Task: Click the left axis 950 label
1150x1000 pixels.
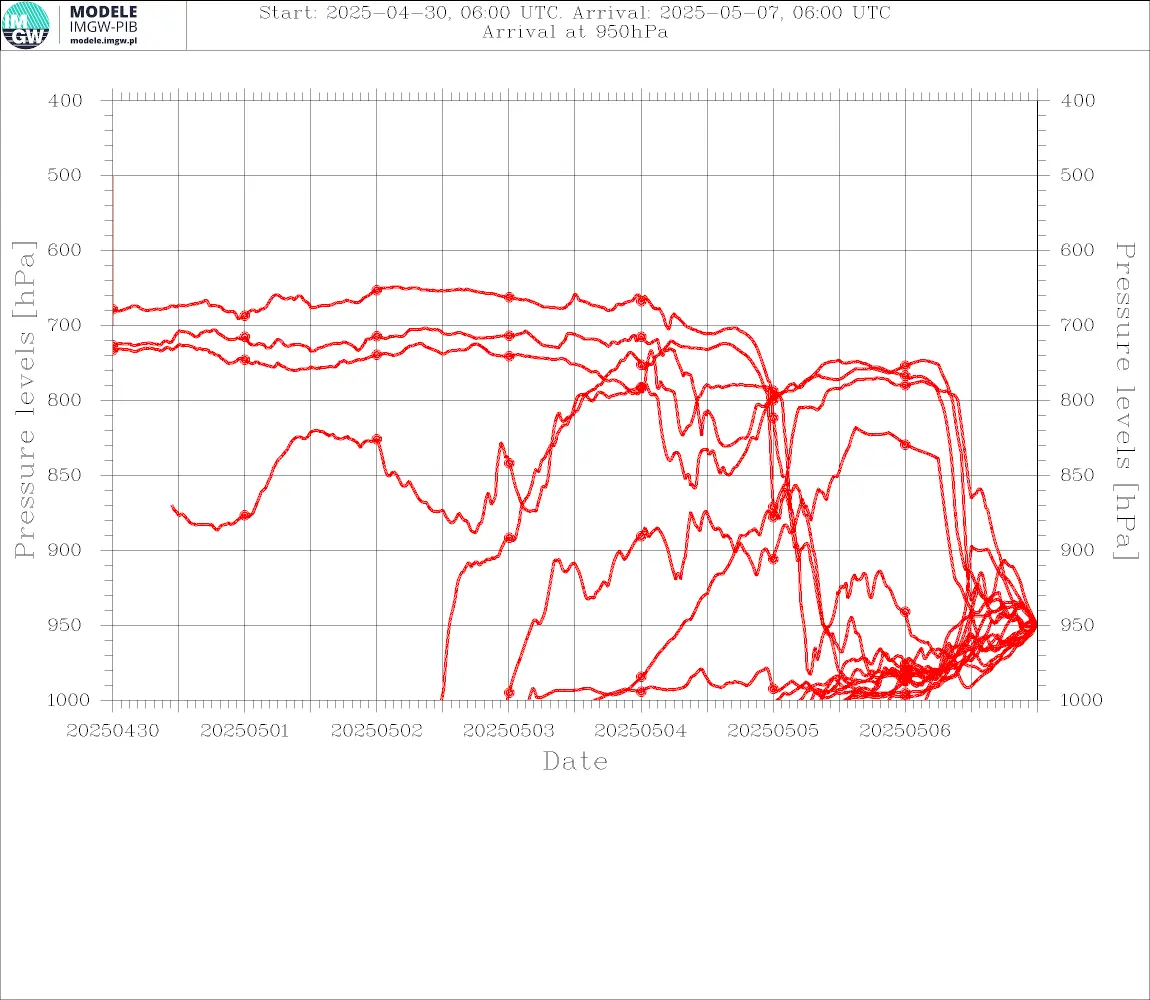Action: pos(65,625)
